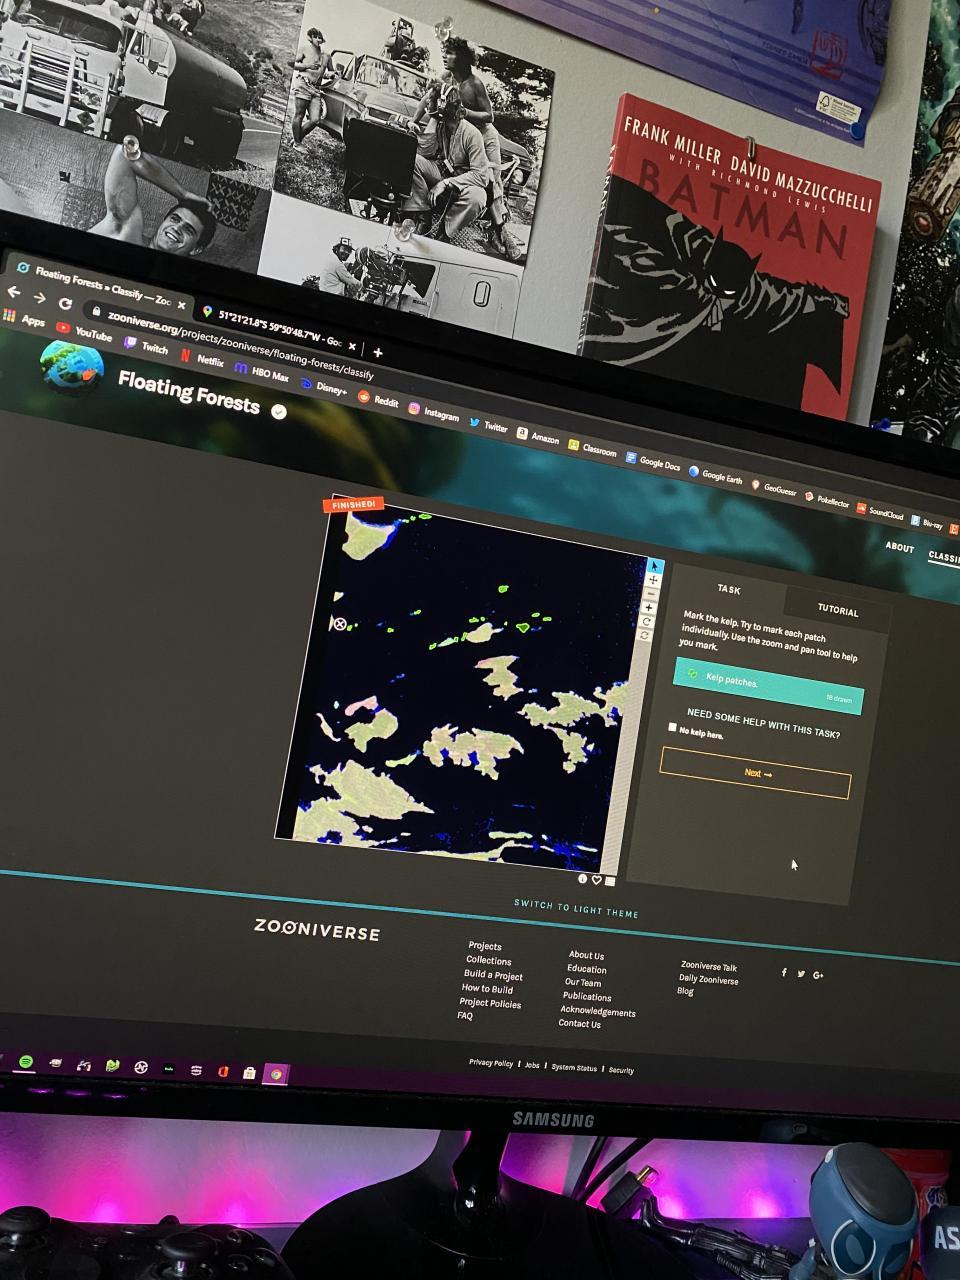Image resolution: width=960 pixels, height=1280 pixels.
Task: Go forward in browser
Action: [39, 297]
